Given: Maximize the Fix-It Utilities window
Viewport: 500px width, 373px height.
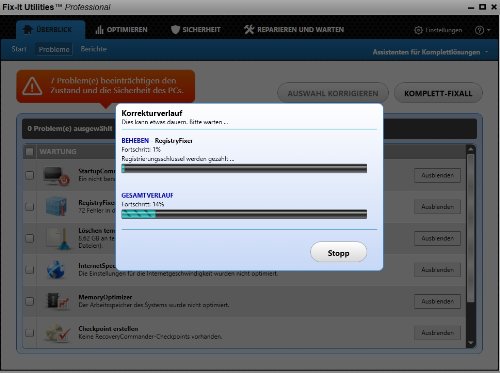Looking at the screenshot, I should [482, 7].
